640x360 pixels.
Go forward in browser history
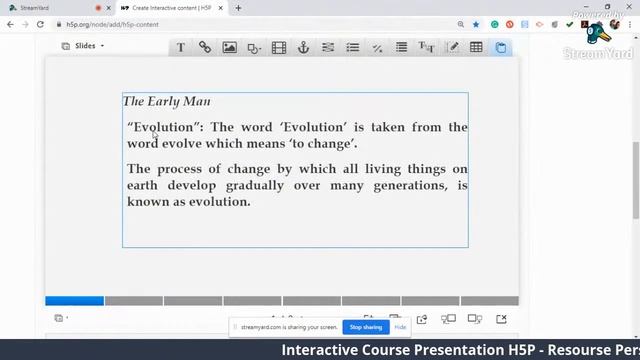pos(25,24)
